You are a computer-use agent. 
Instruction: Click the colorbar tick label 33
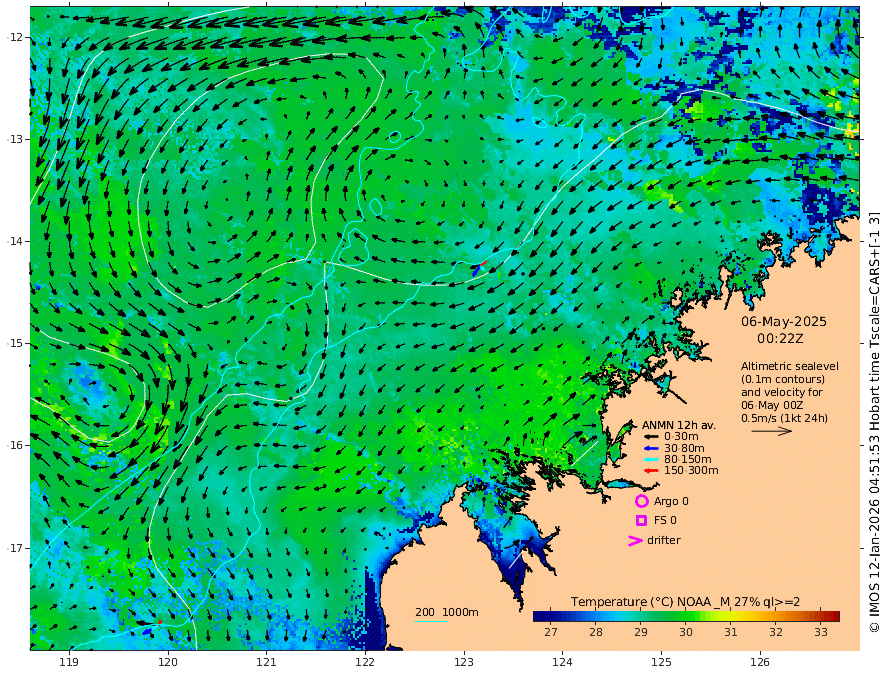(x=821, y=632)
